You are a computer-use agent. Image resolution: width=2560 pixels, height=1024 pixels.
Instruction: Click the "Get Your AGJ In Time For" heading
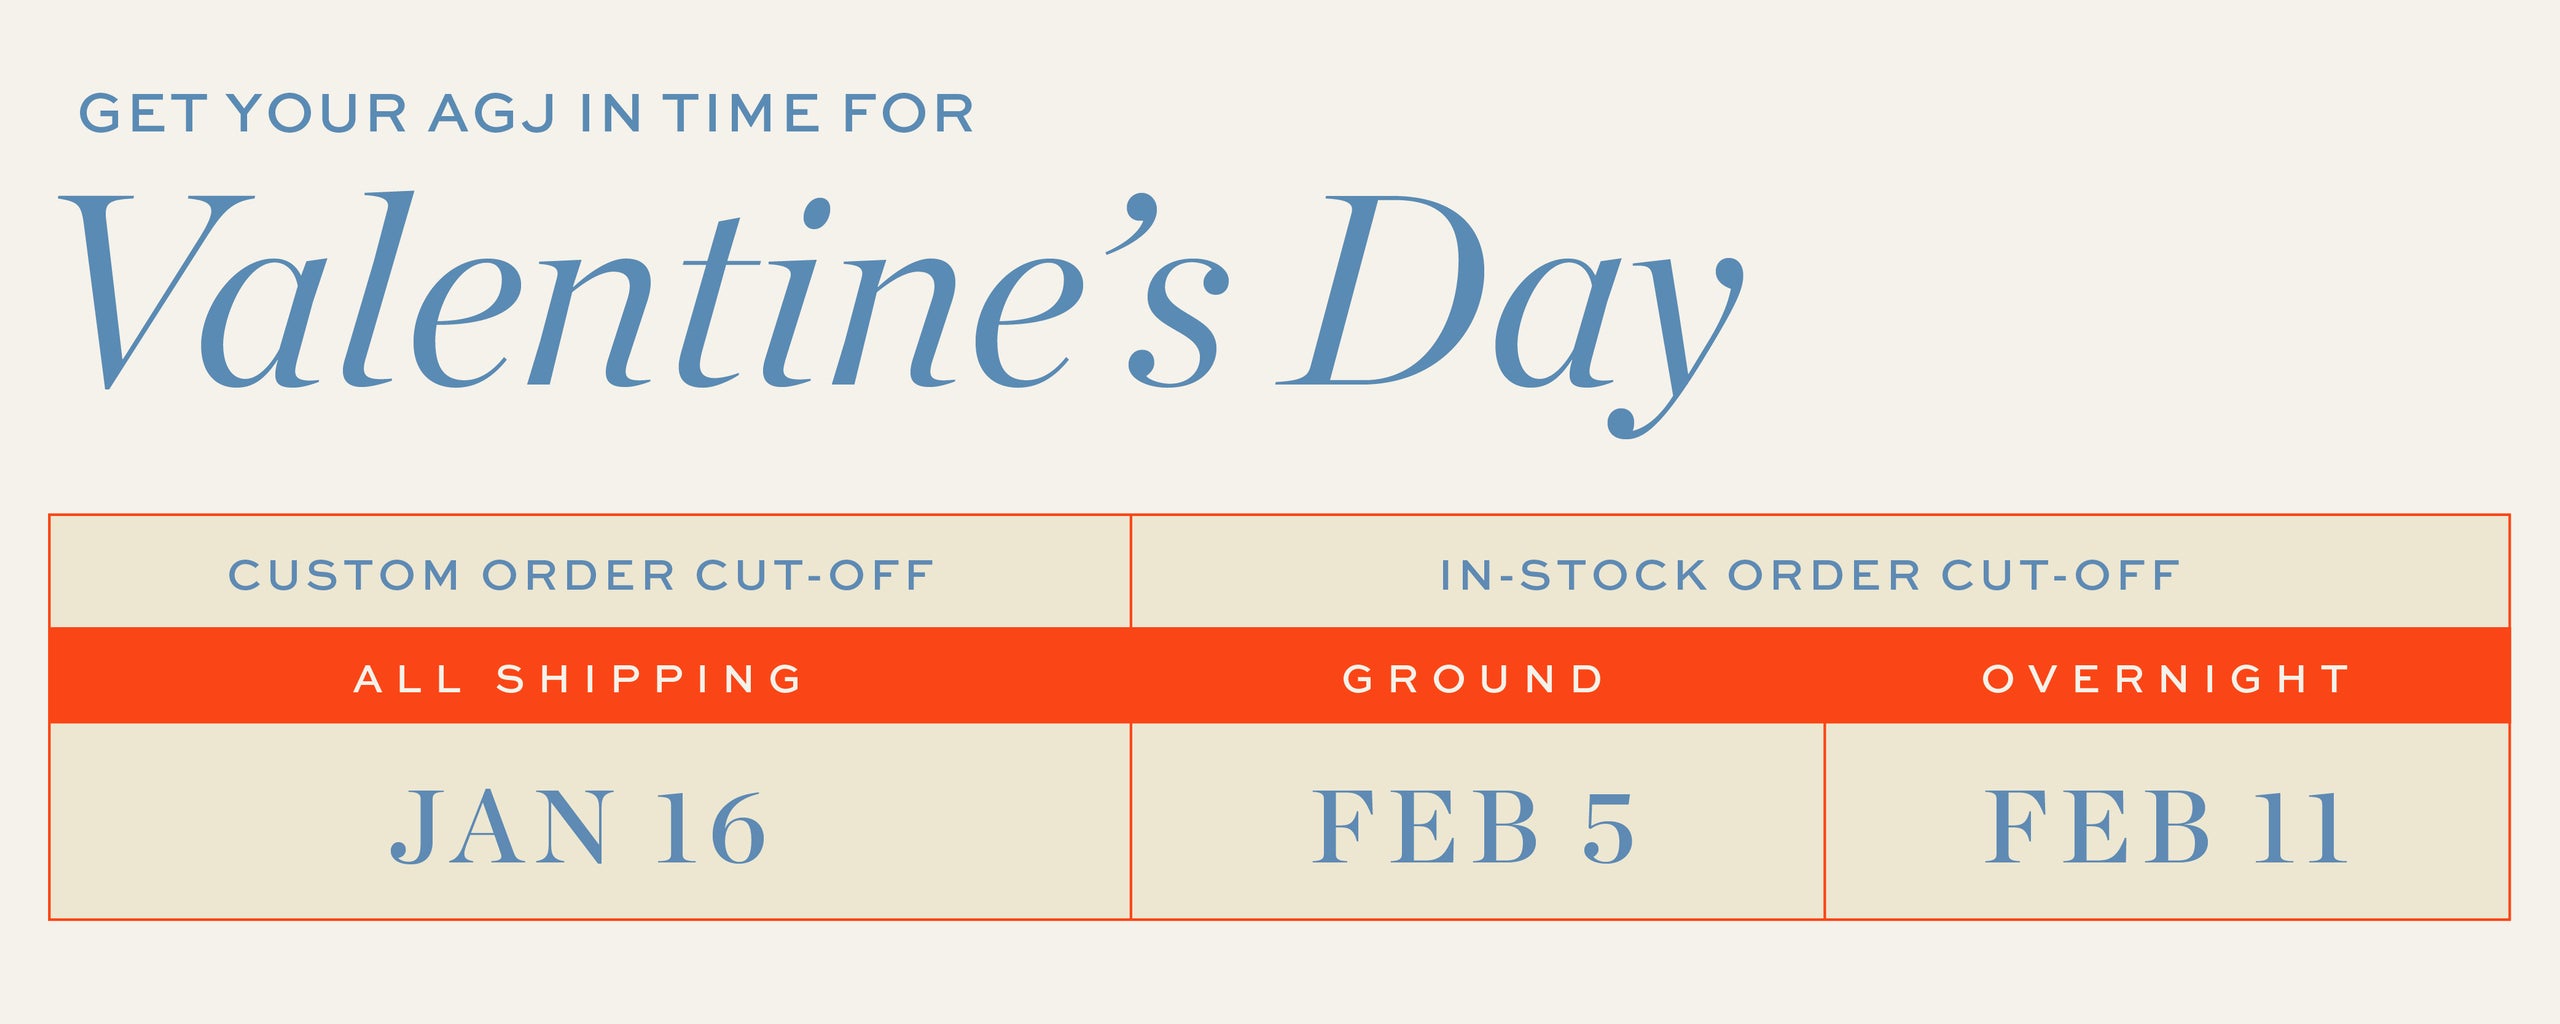click(x=526, y=113)
